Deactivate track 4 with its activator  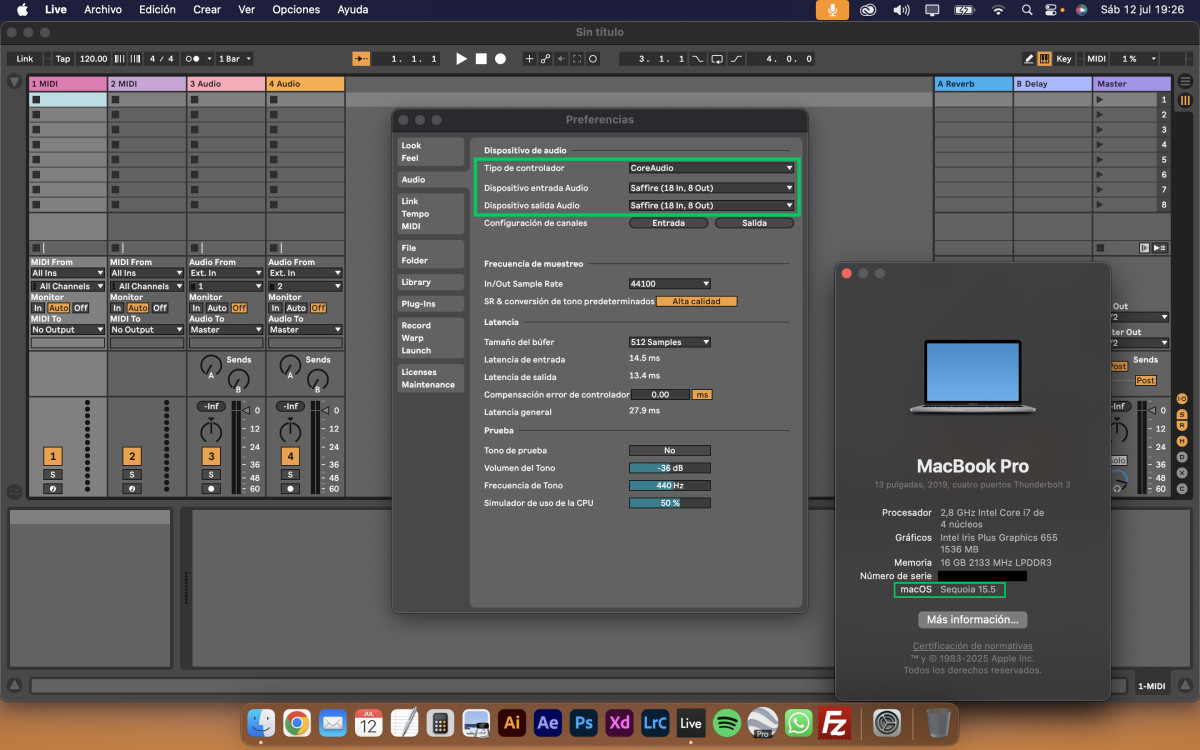point(290,456)
